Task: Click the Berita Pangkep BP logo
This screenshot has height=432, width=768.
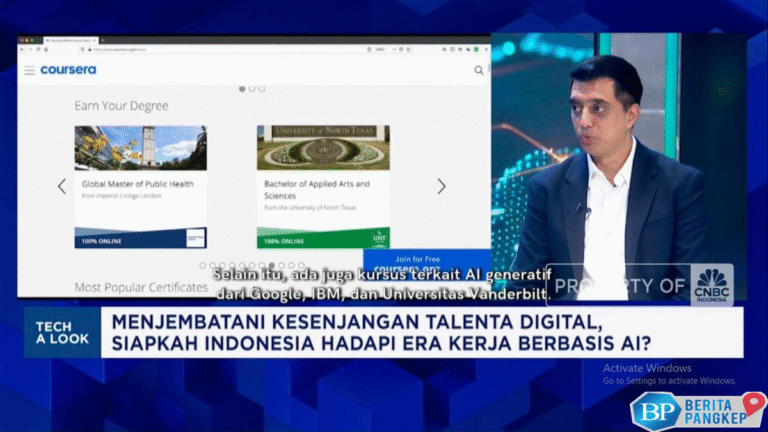Action: tap(656, 411)
